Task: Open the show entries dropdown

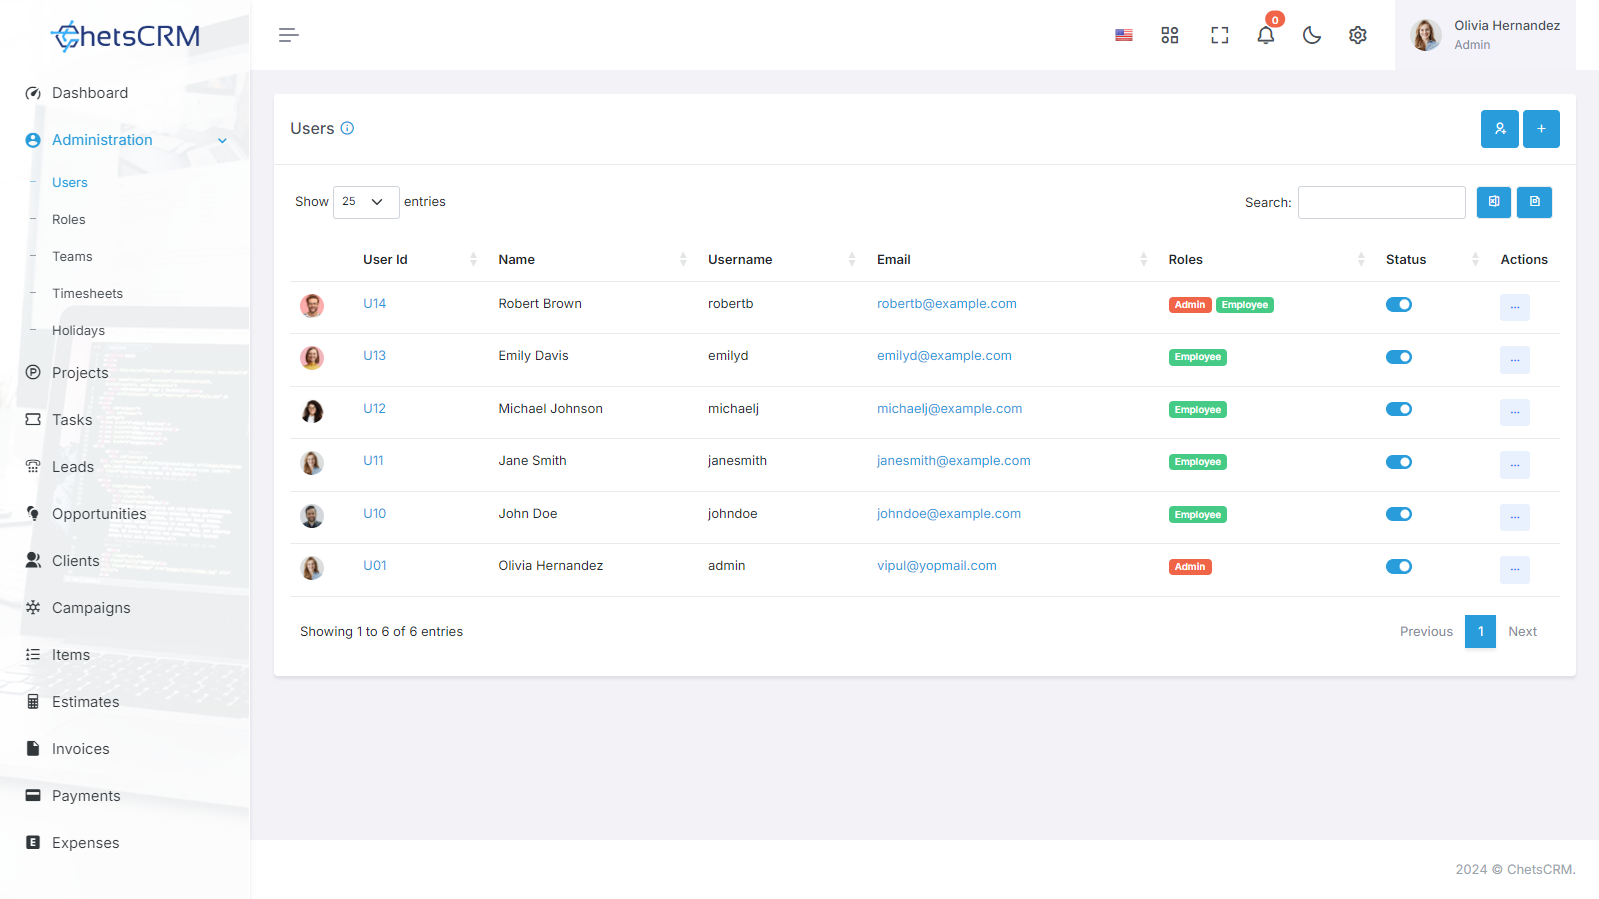Action: pos(366,202)
